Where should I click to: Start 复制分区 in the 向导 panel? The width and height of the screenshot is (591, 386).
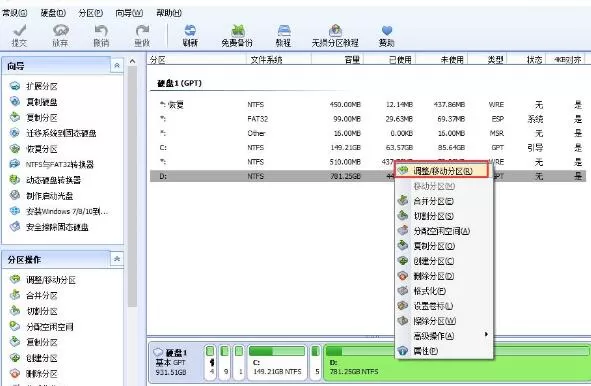[x=34, y=118]
